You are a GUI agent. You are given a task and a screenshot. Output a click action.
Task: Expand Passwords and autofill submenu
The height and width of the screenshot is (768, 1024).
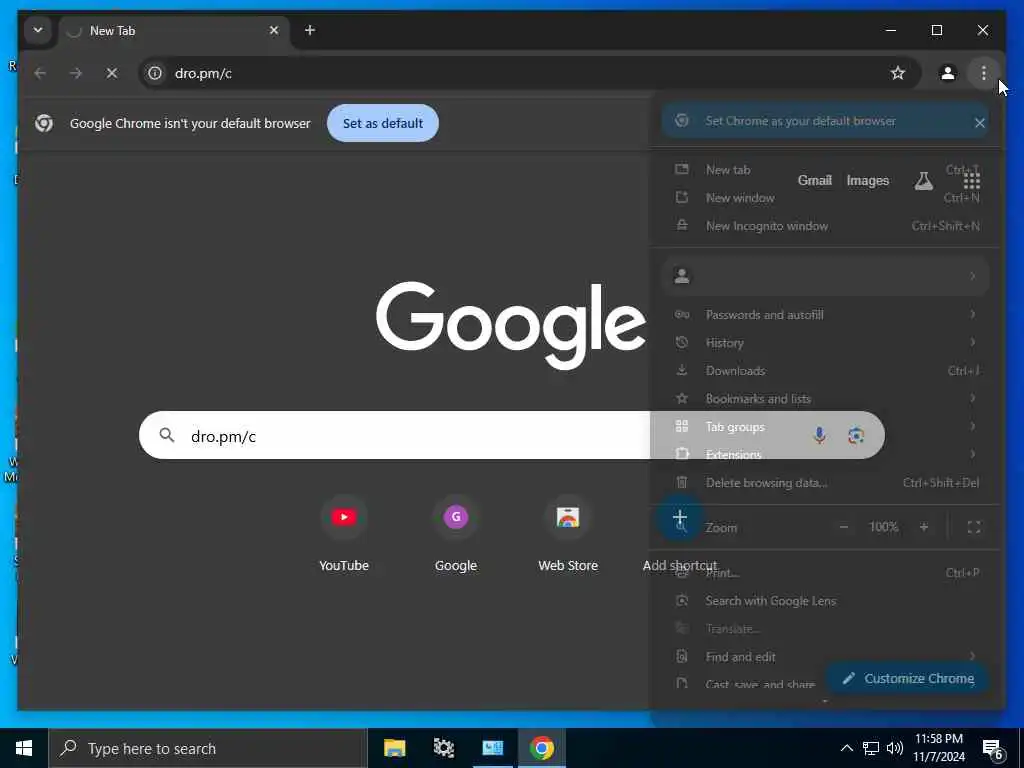(x=825, y=315)
